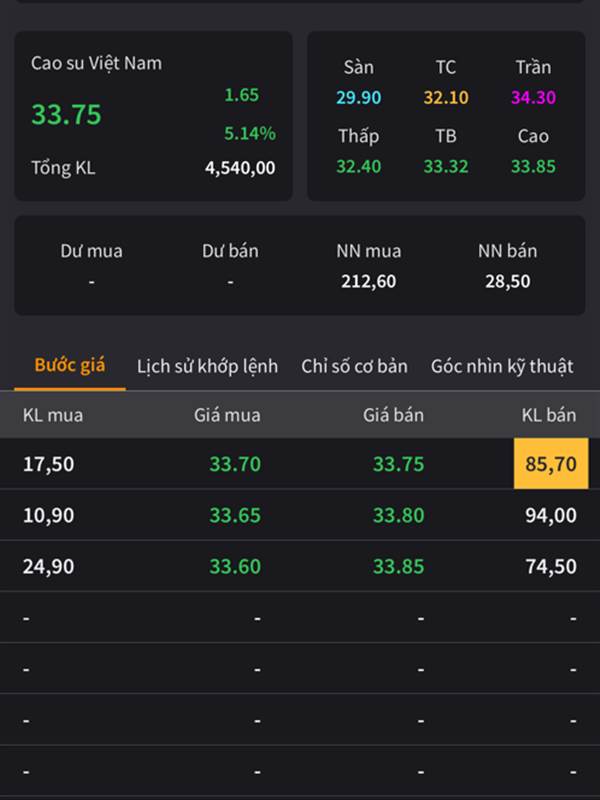600x800 pixels.
Task: Open the Góc nhìn kỹ thuật tab
Action: click(x=502, y=366)
